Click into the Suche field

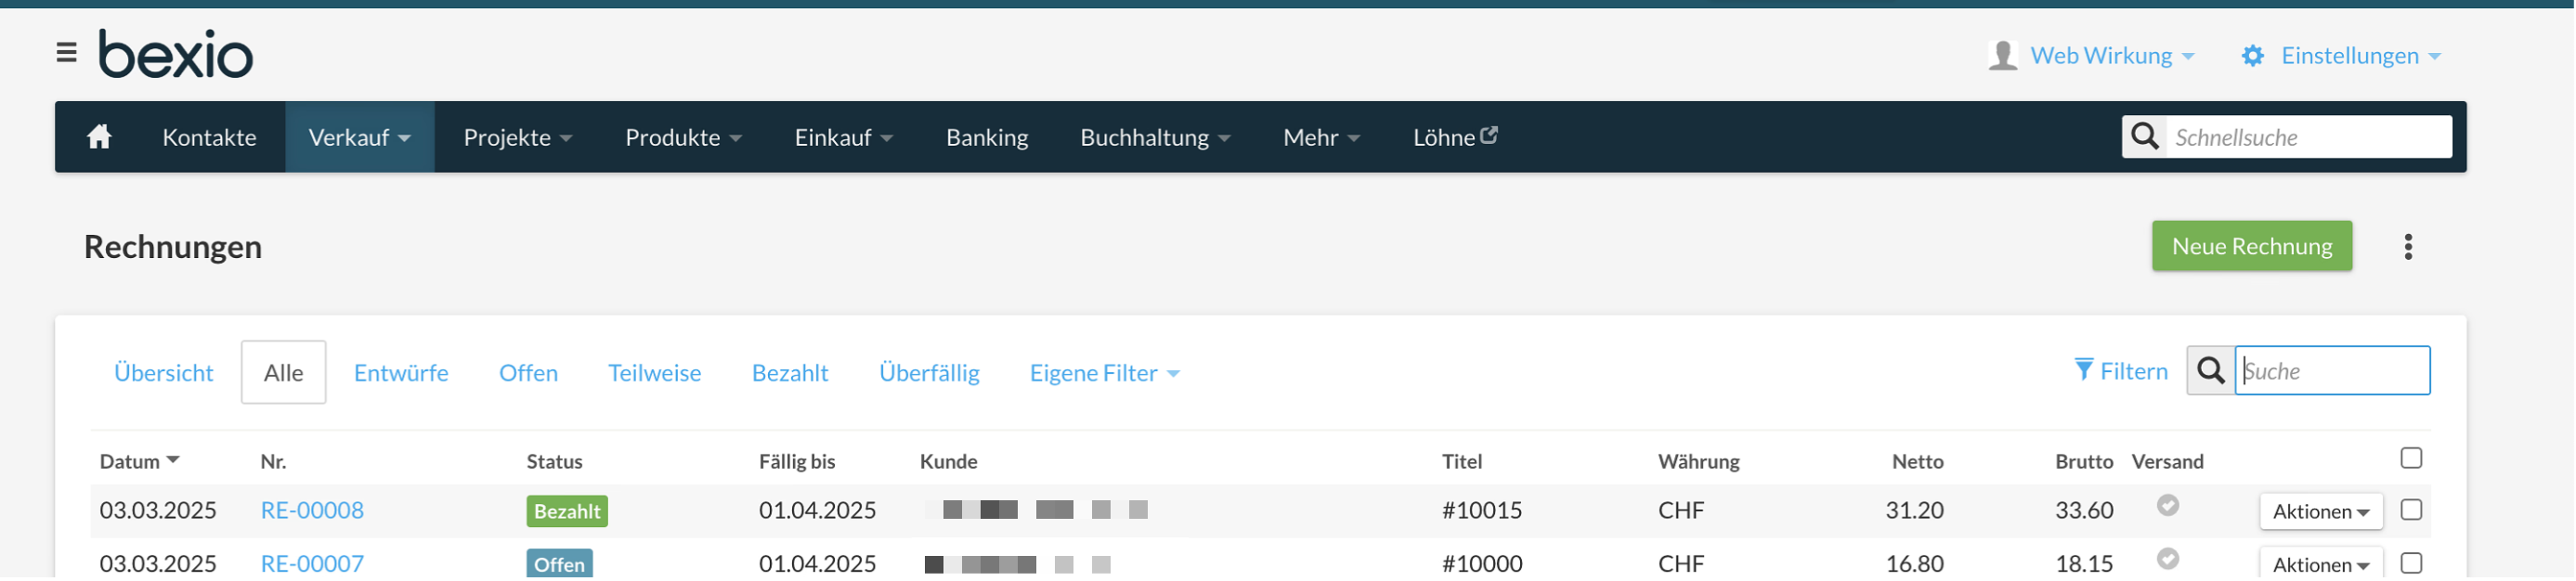2332,371
